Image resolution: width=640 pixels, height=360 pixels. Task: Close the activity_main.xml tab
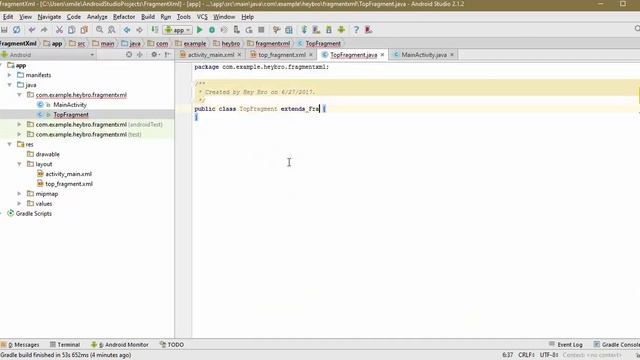[x=240, y=55]
